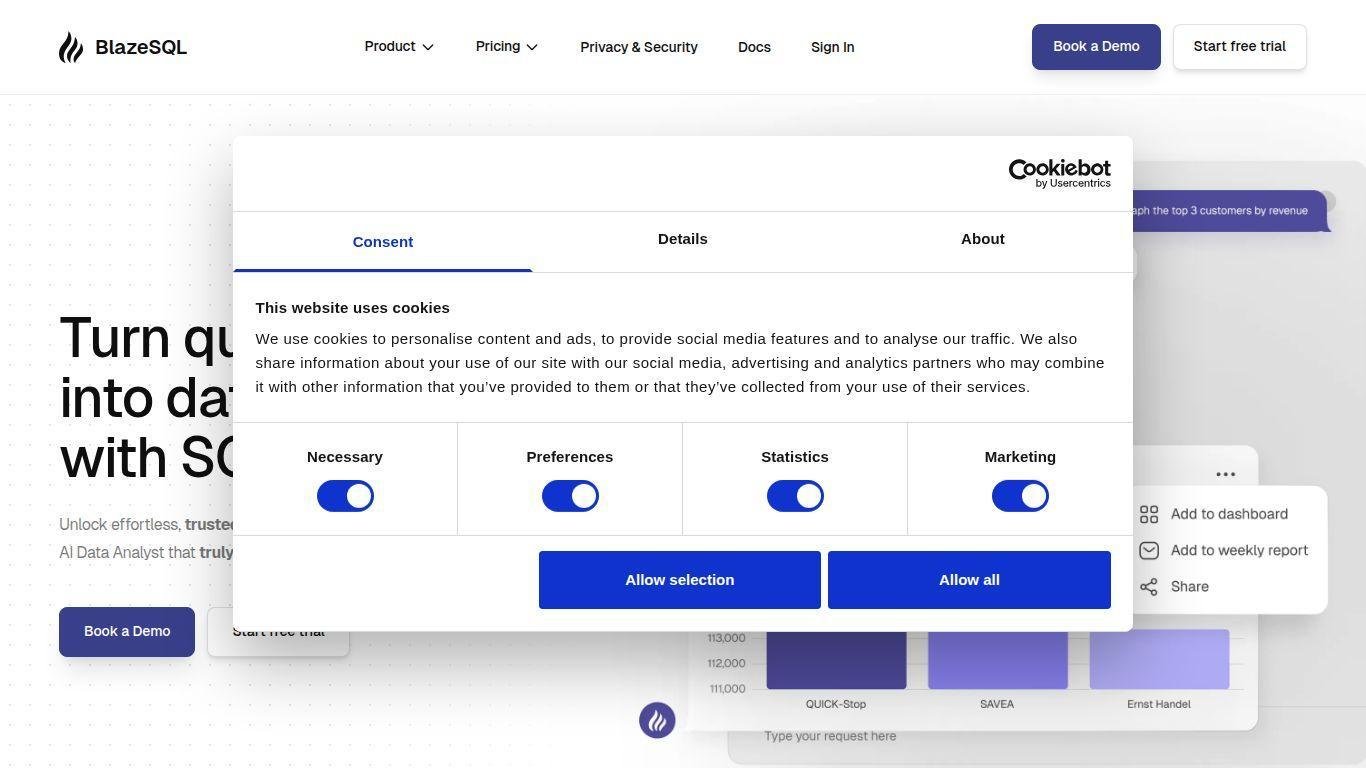Open the three-dots more options icon
Viewport: 1366px width, 768px height.
(1225, 474)
